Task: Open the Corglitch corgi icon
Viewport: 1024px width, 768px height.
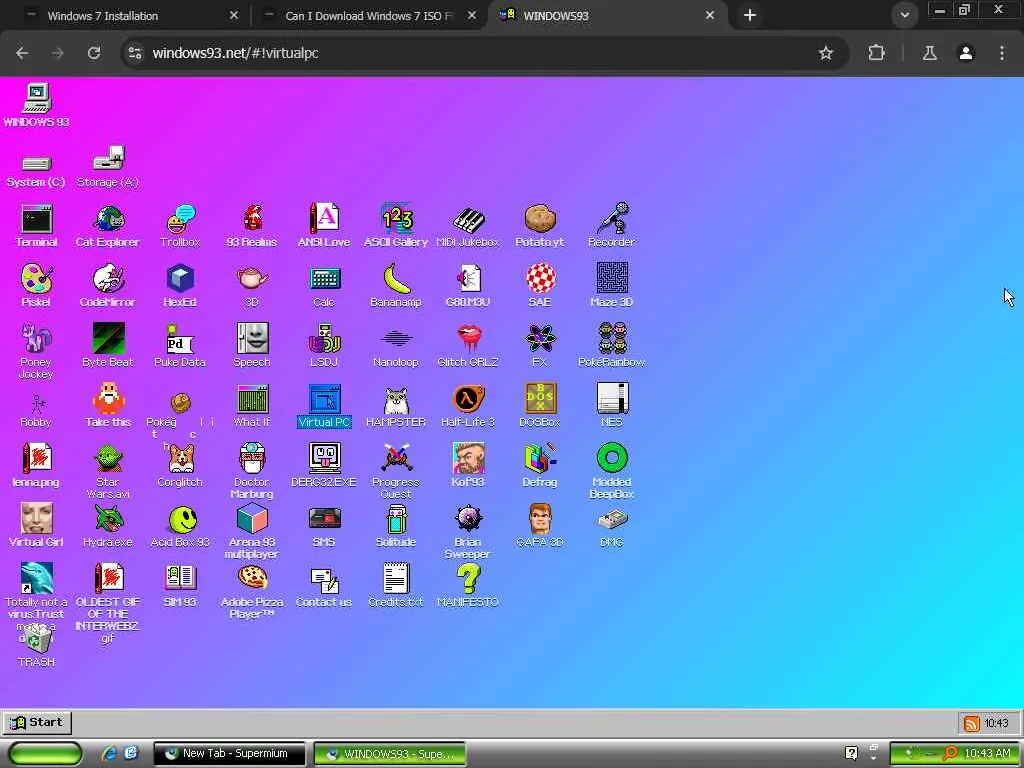Action: coord(180,466)
